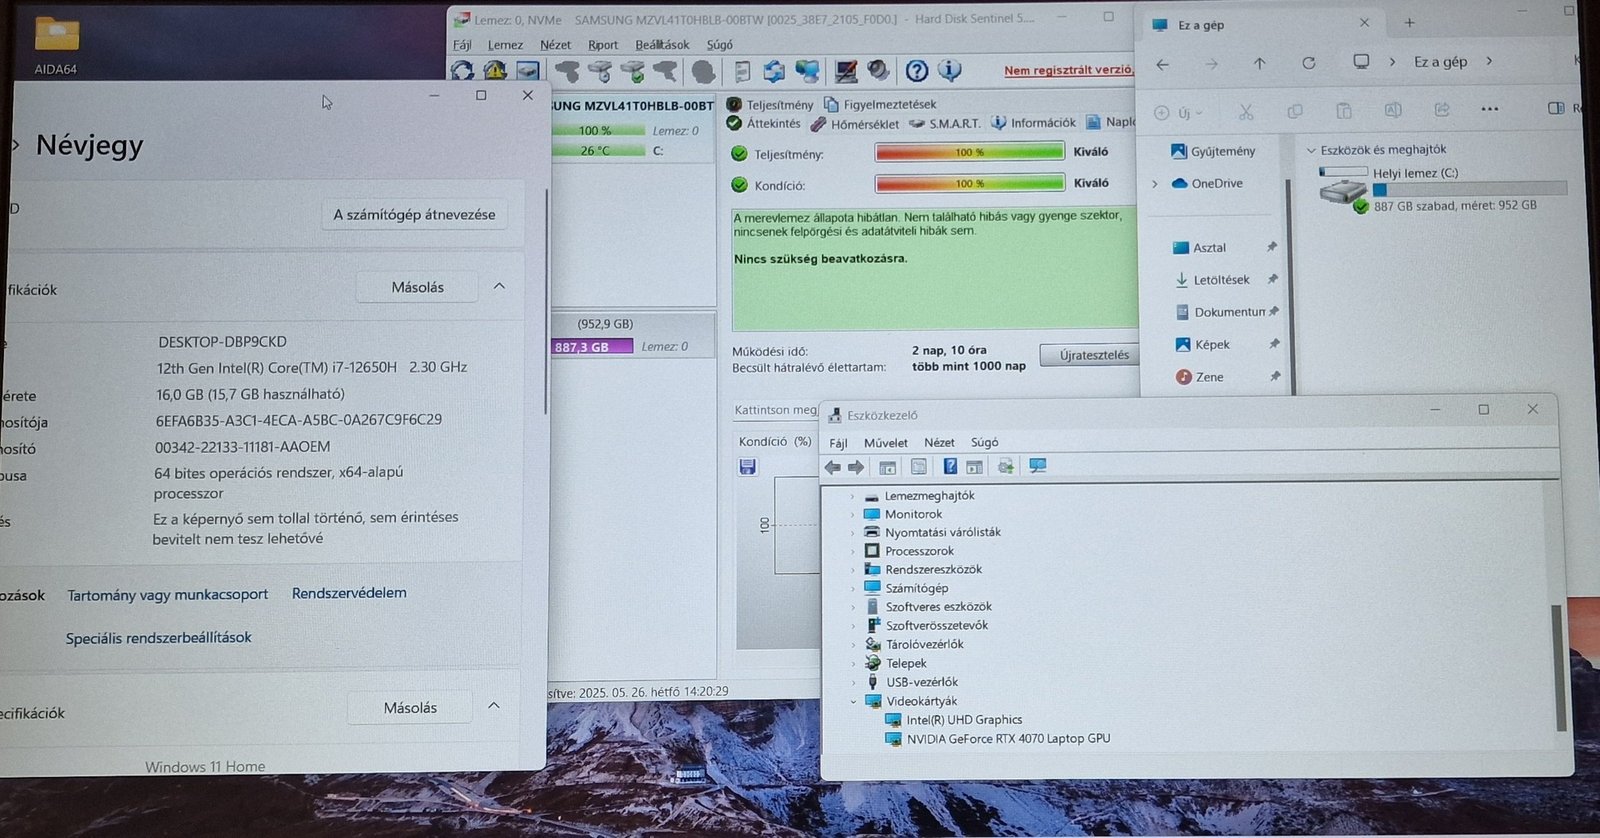1600x838 pixels.
Task: Open the AIDA64 desktop folder icon
Action: (x=56, y=35)
